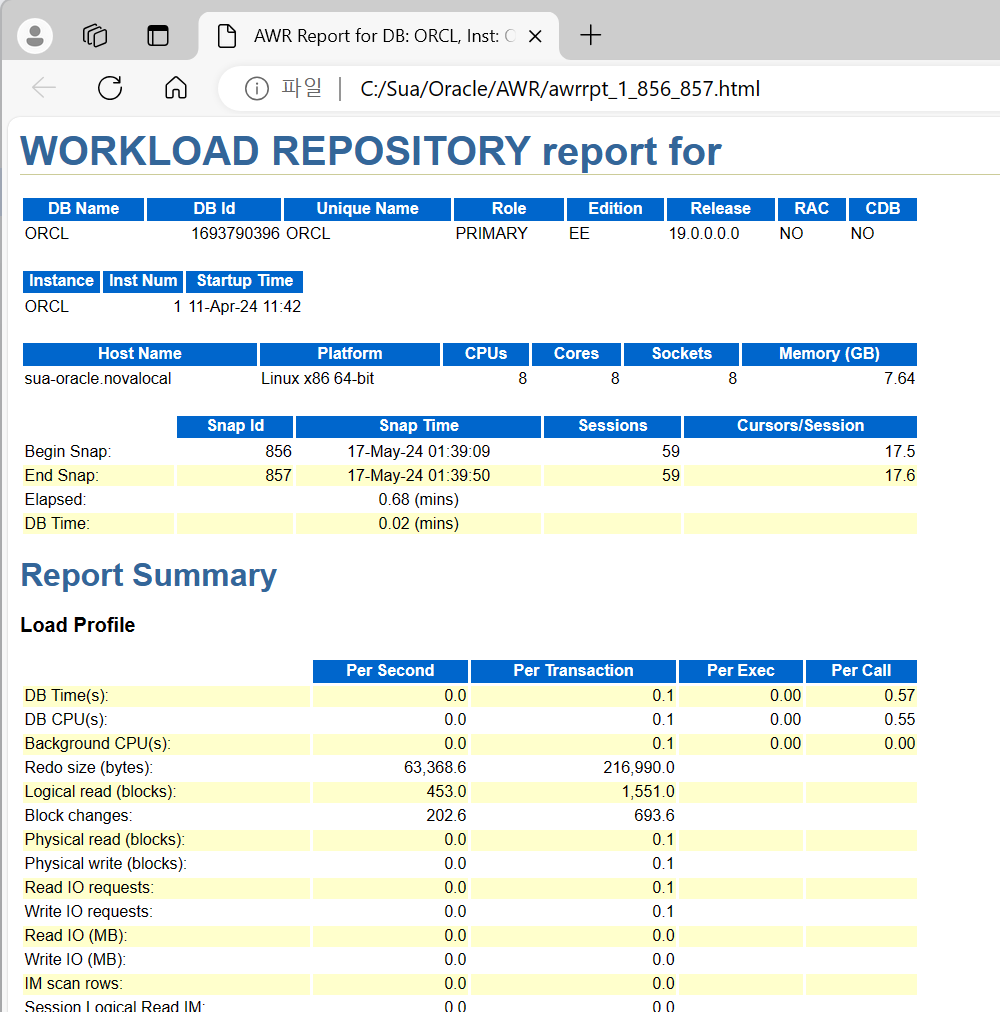
Task: Click the DB Name column header
Action: coord(83,208)
